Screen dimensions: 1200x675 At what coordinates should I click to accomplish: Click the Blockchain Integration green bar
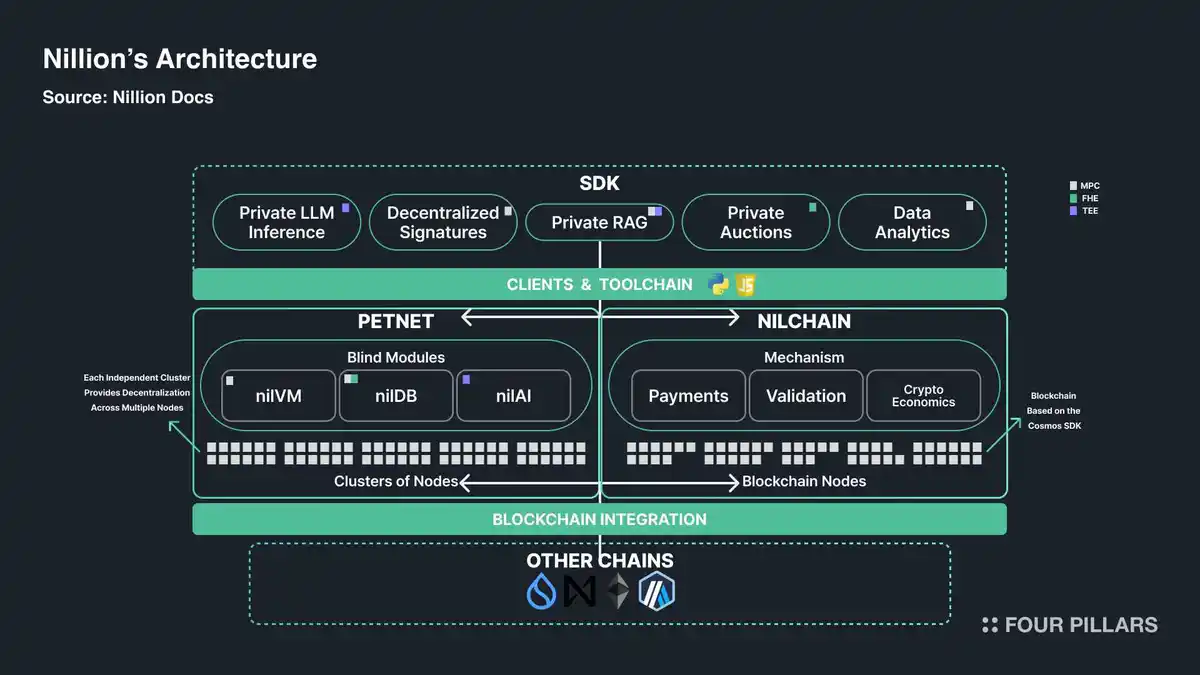599,519
